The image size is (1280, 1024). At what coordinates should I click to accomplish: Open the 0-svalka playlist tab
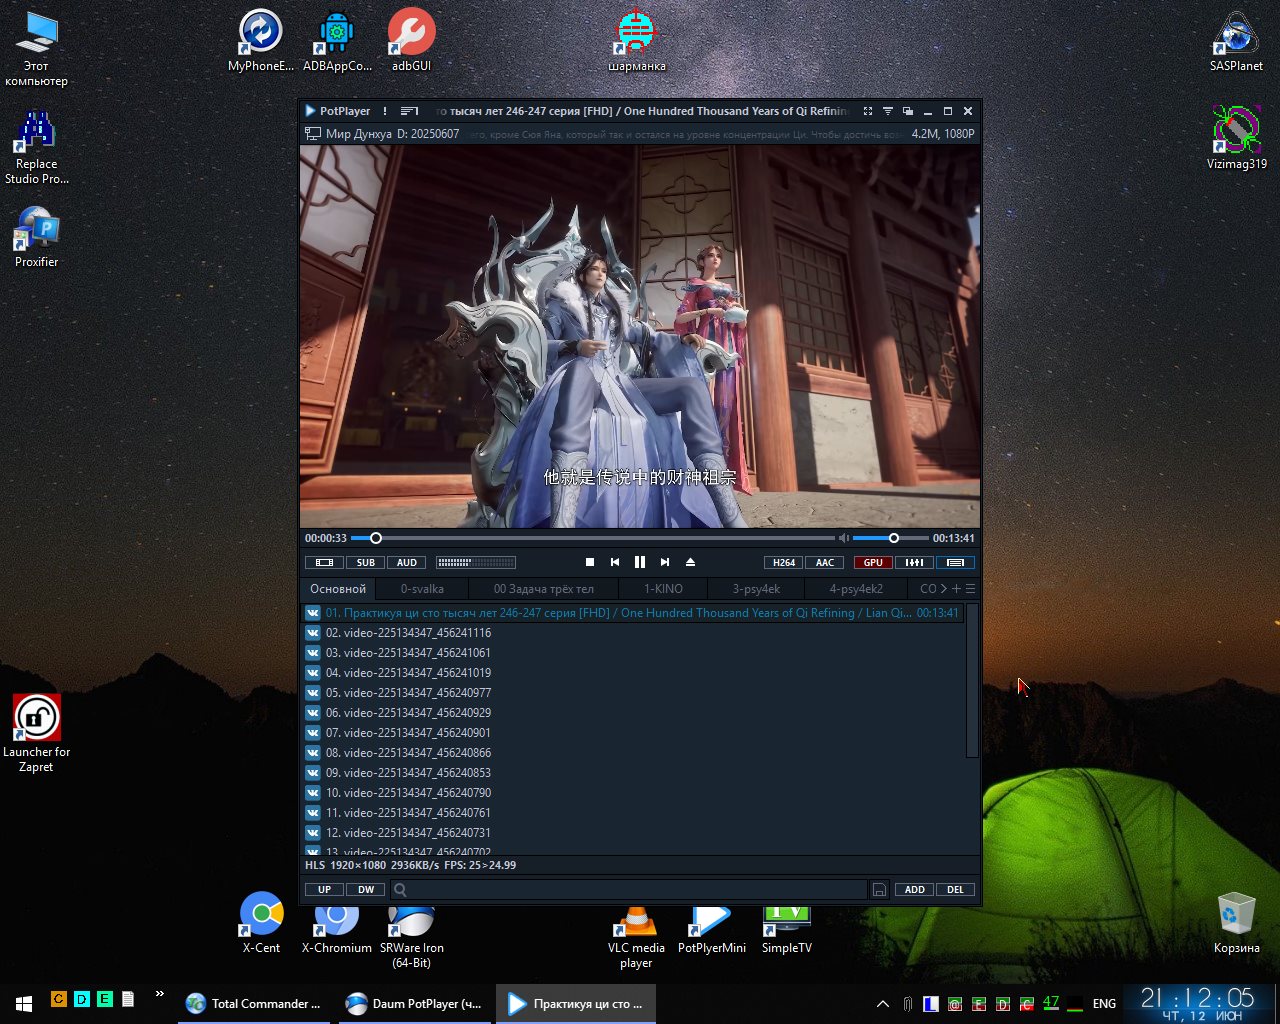422,589
